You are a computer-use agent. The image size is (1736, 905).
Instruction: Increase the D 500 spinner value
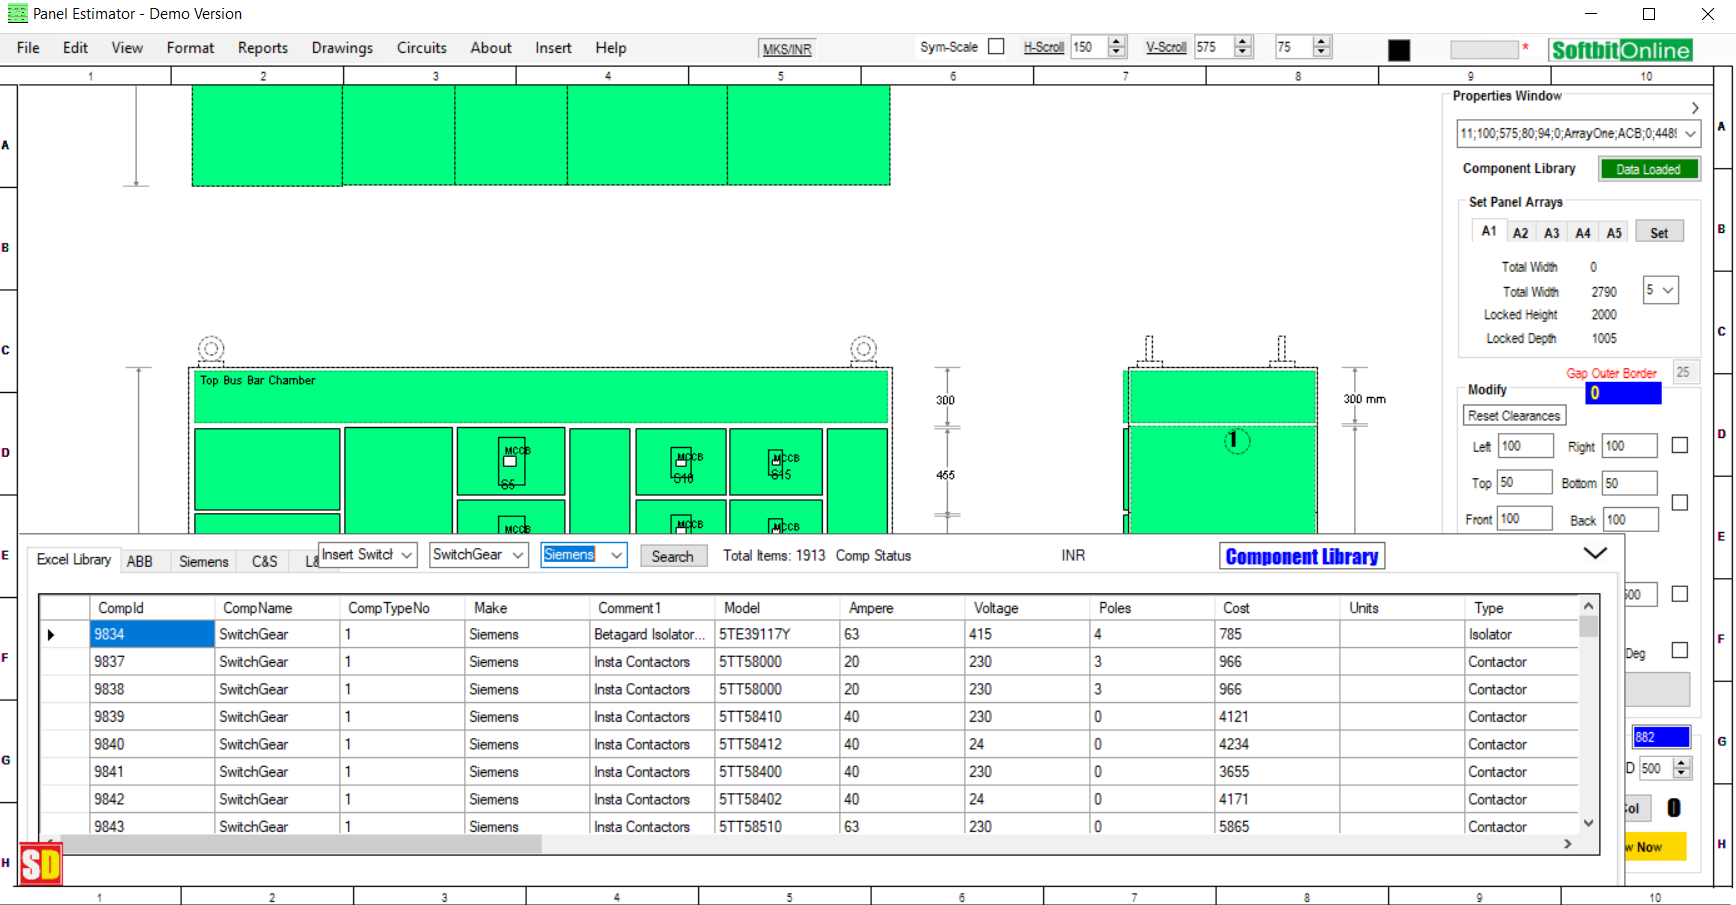(1682, 763)
